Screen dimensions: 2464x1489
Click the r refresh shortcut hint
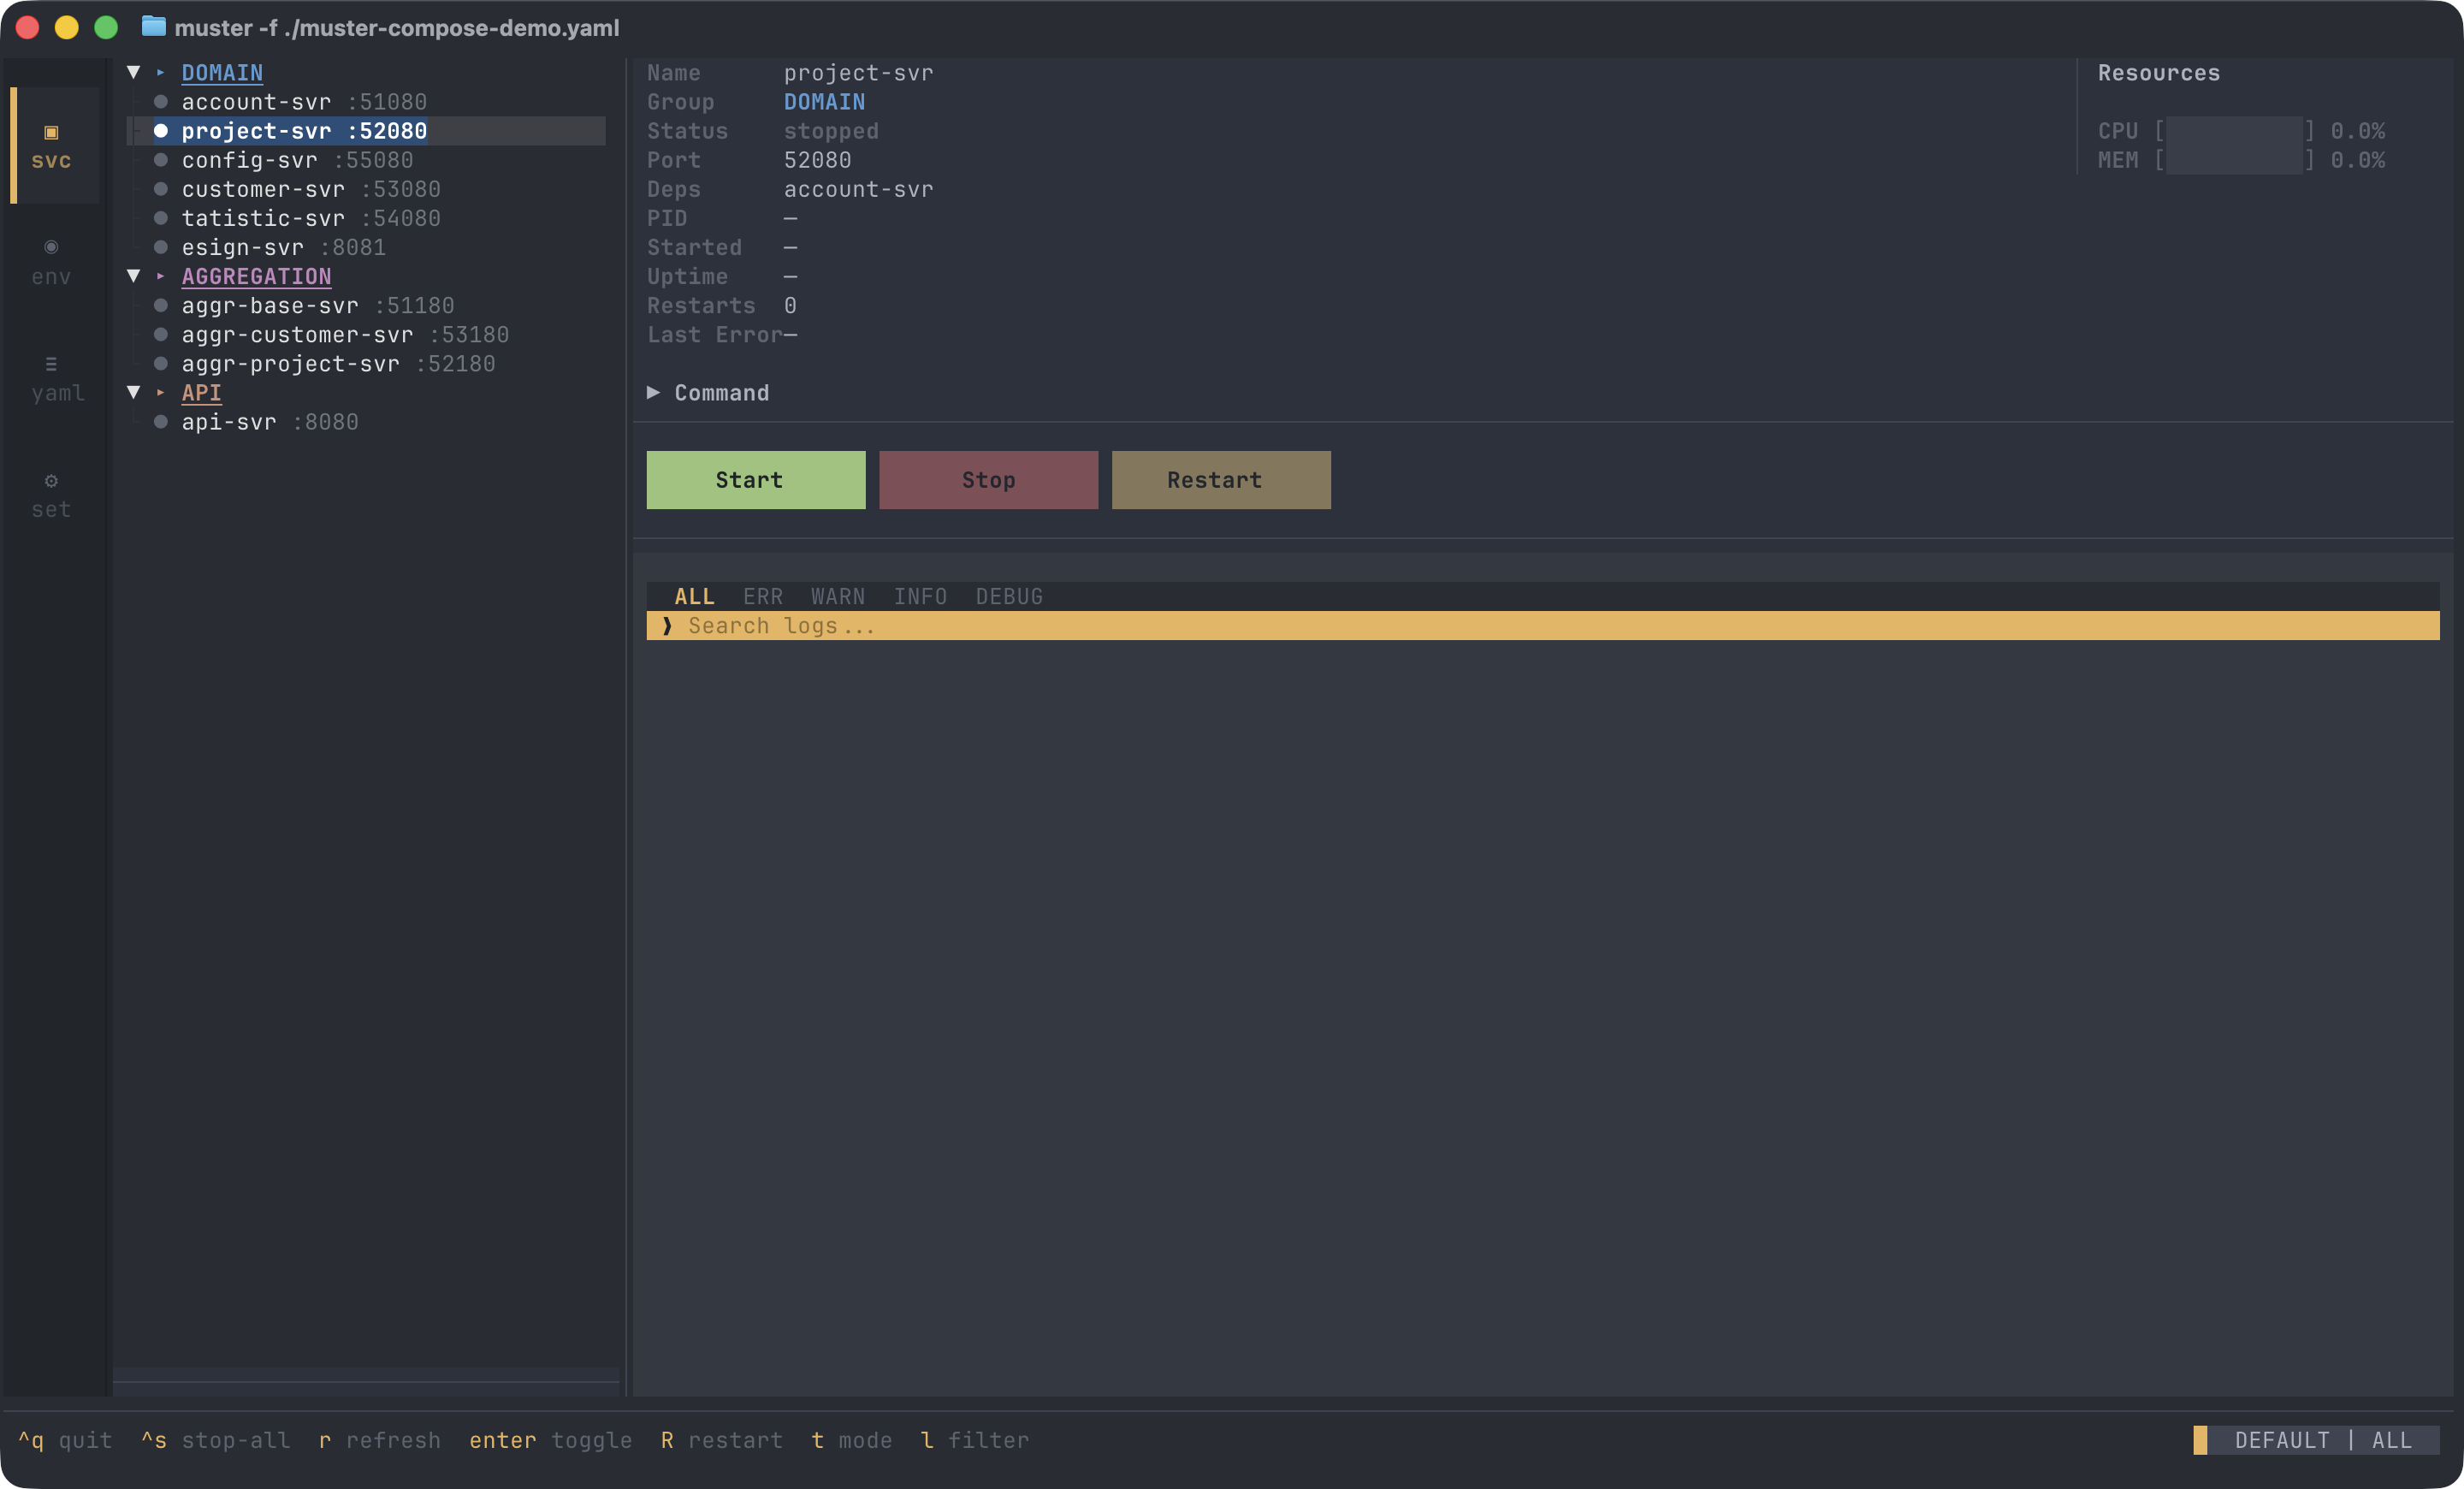pos(379,1440)
